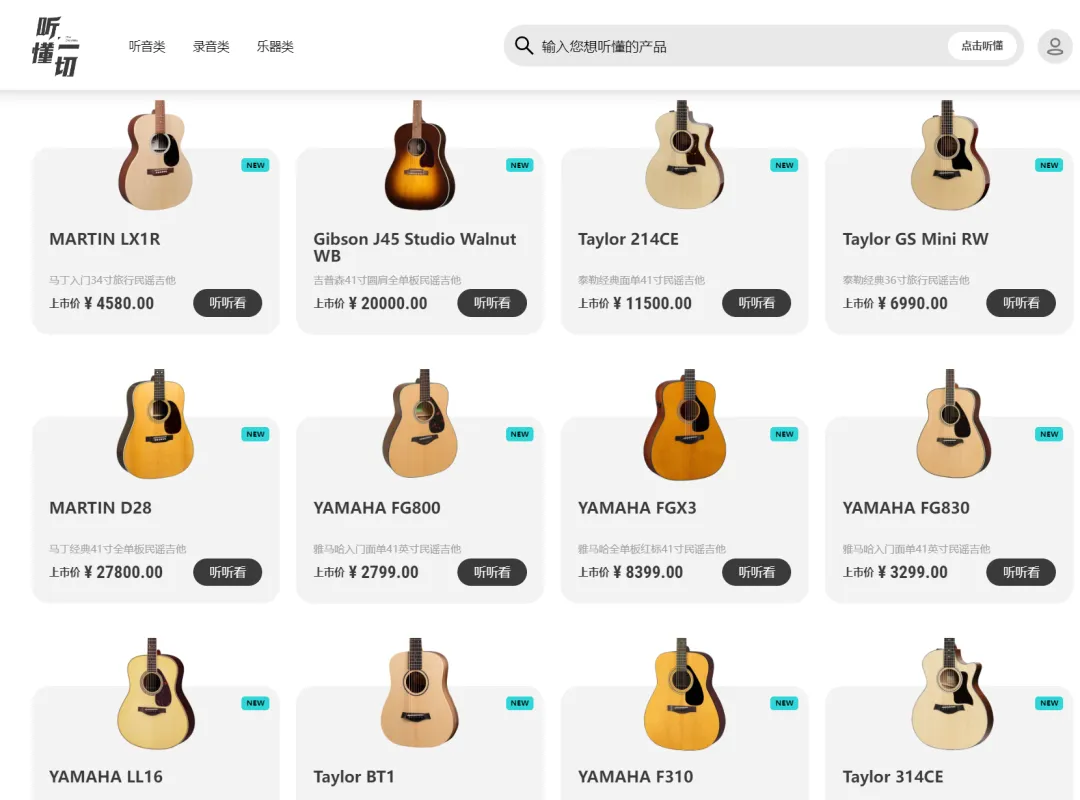Open the YAMAHA F310 guitar image

(x=684, y=693)
